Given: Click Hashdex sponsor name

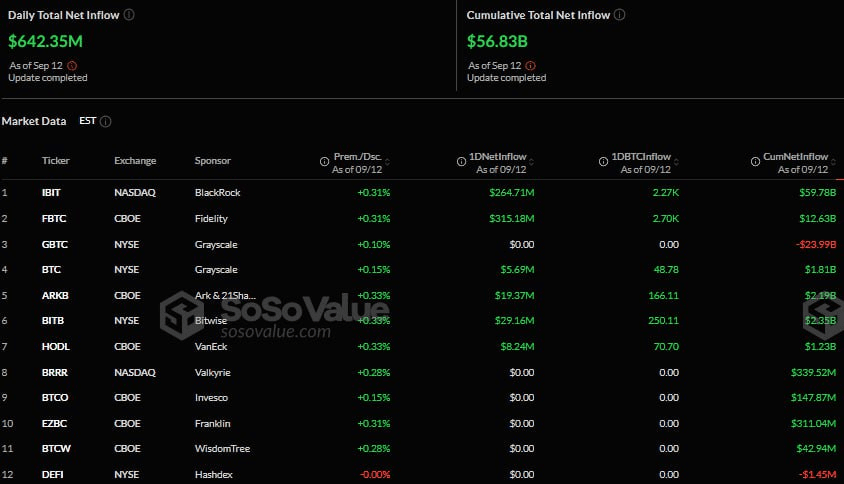Looking at the screenshot, I should click(214, 475).
